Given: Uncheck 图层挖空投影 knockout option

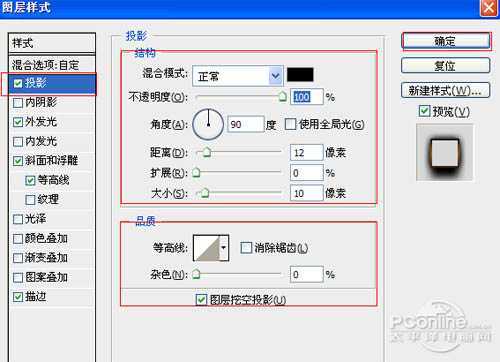Looking at the screenshot, I should pyautogui.click(x=201, y=300).
